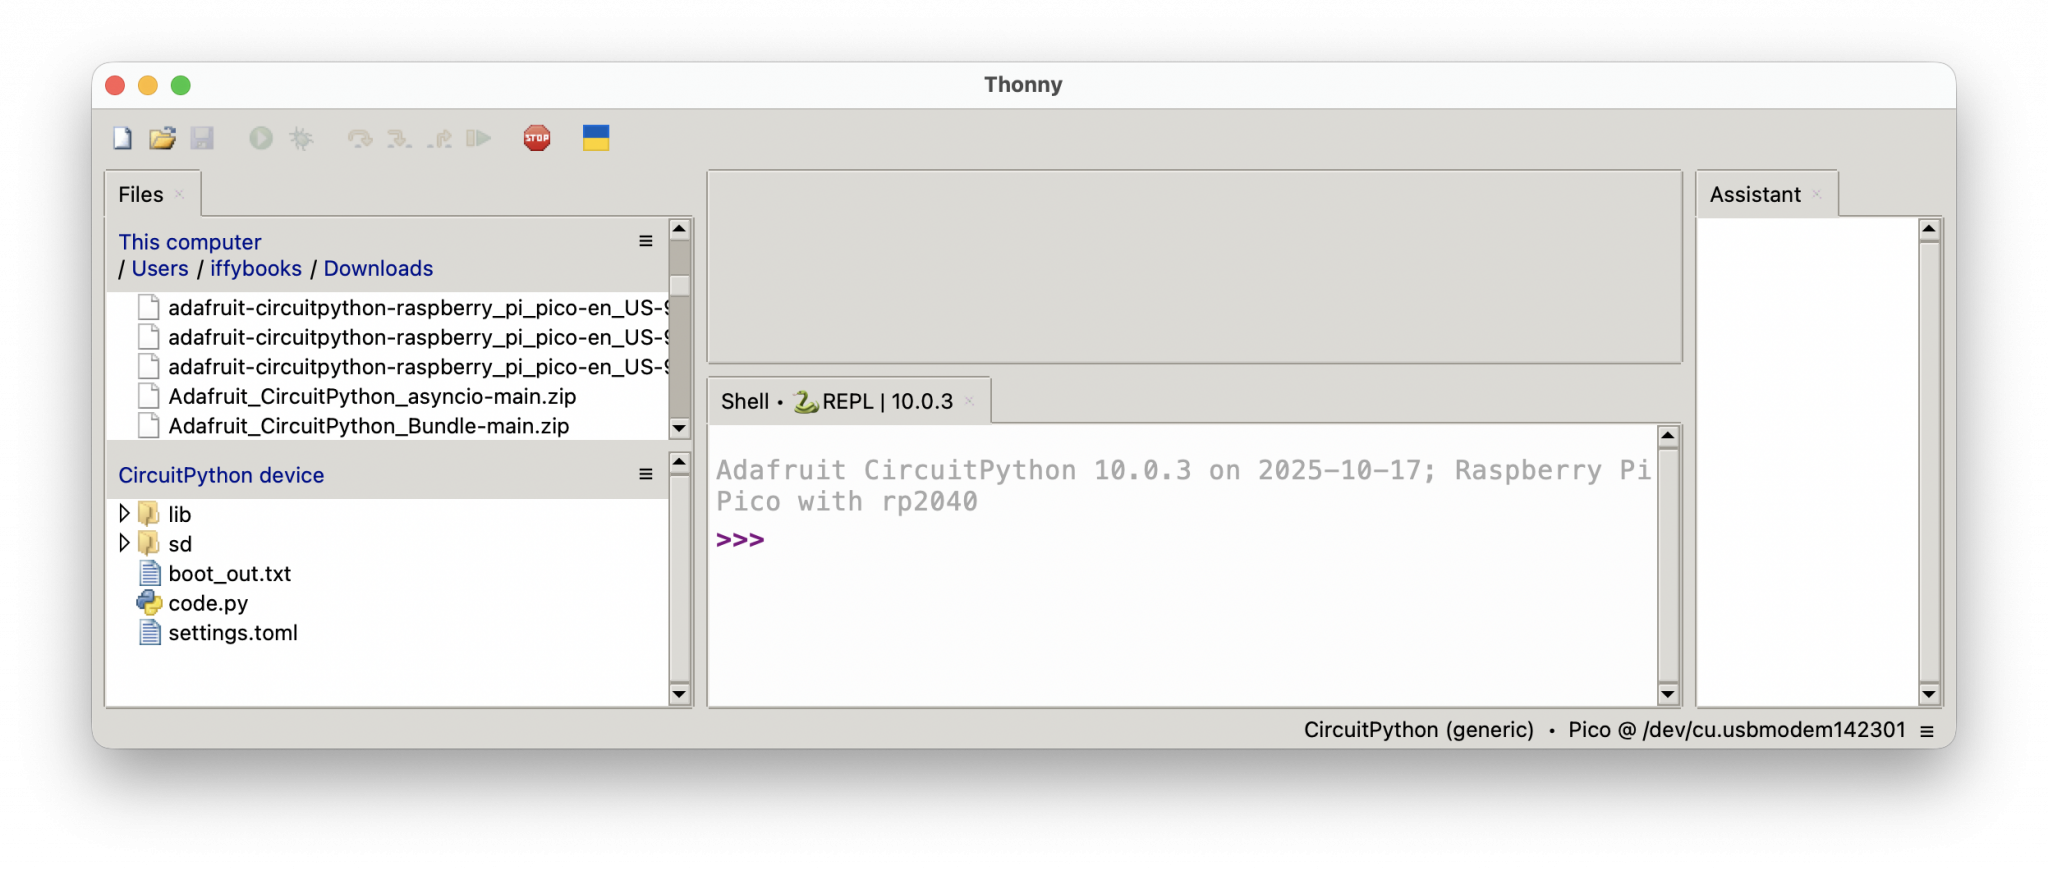This screenshot has width=2048, height=870.
Task: Navigate to the iffybooks folder link
Action: [x=255, y=269]
